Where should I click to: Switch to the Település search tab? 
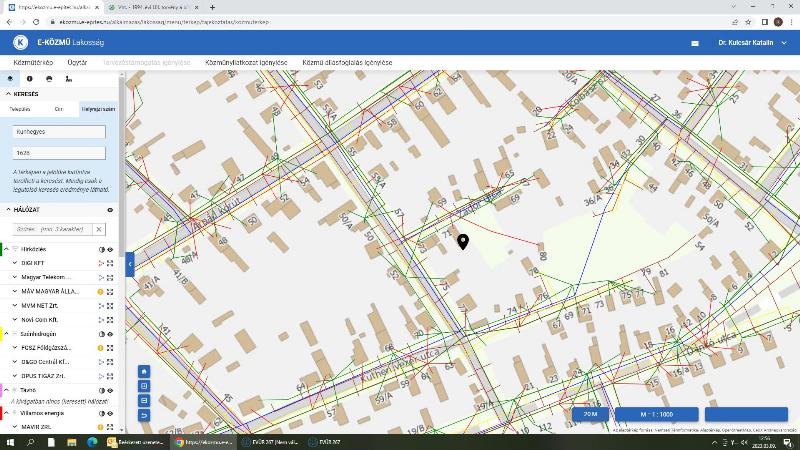click(x=20, y=109)
